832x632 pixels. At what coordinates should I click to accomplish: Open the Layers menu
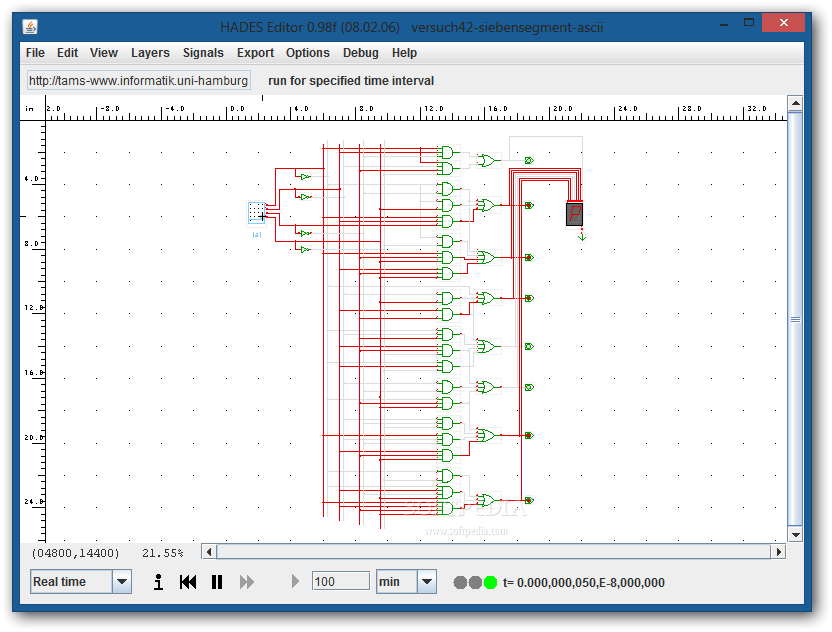150,53
